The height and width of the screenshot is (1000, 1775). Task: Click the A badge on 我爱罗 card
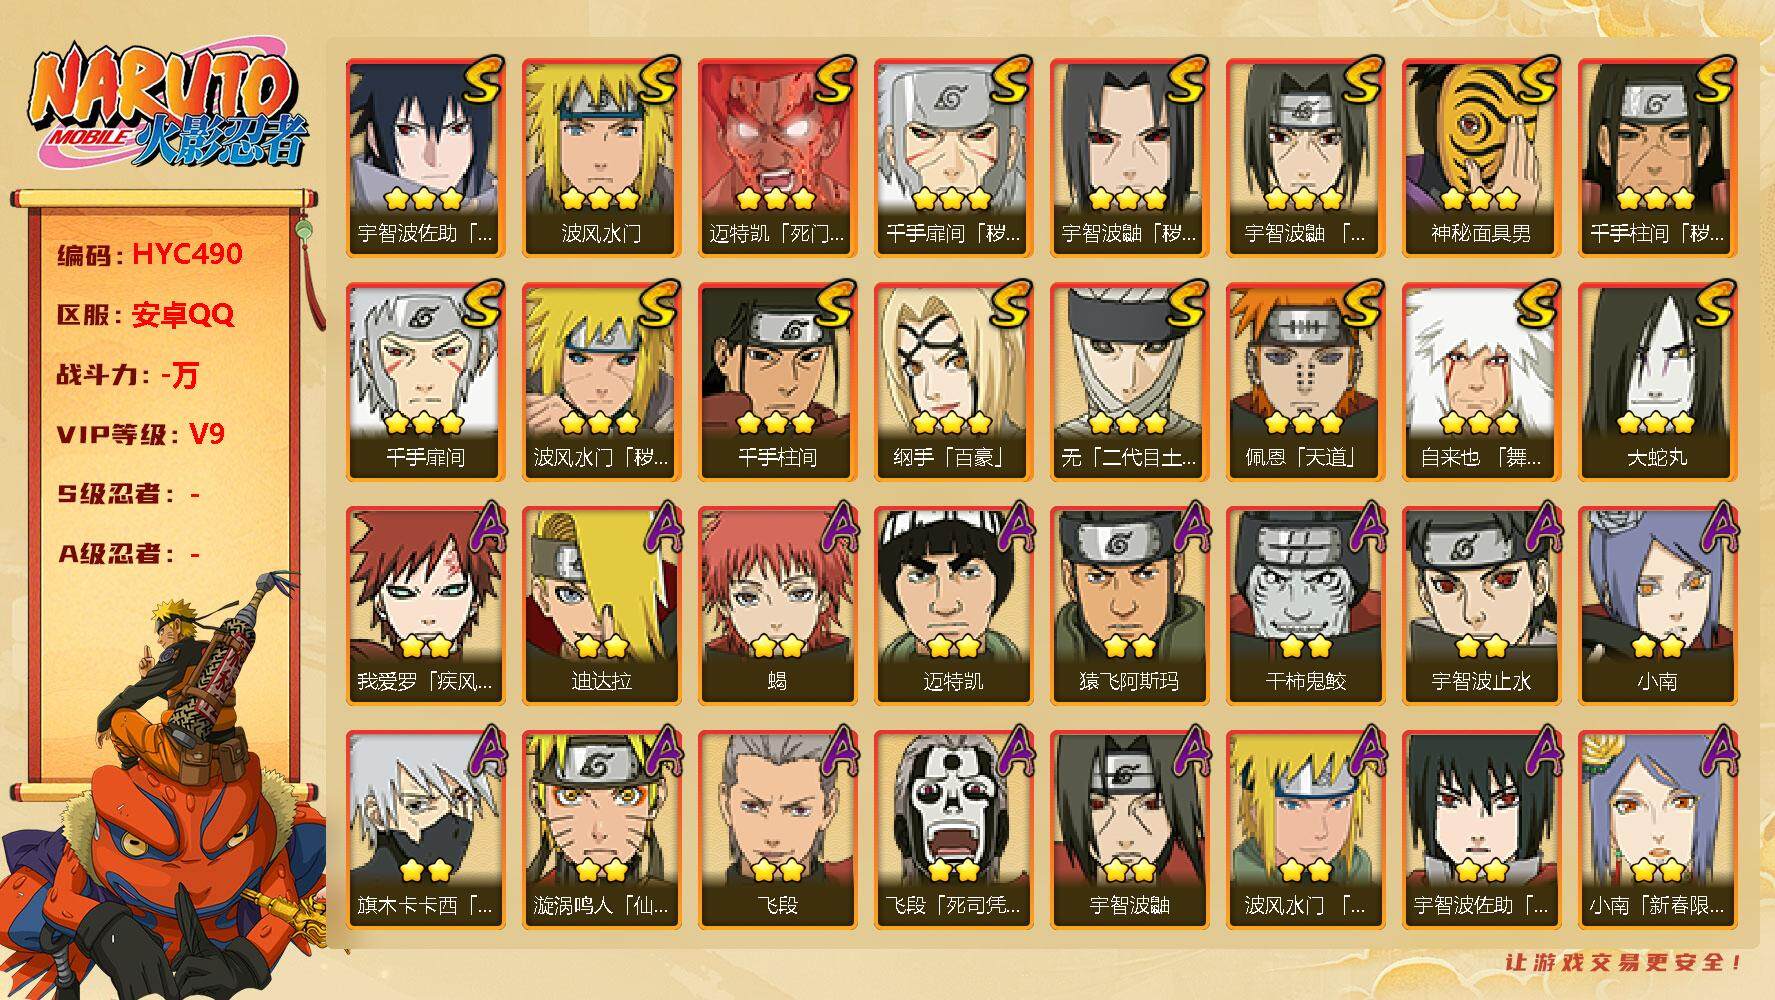pyautogui.click(x=484, y=528)
